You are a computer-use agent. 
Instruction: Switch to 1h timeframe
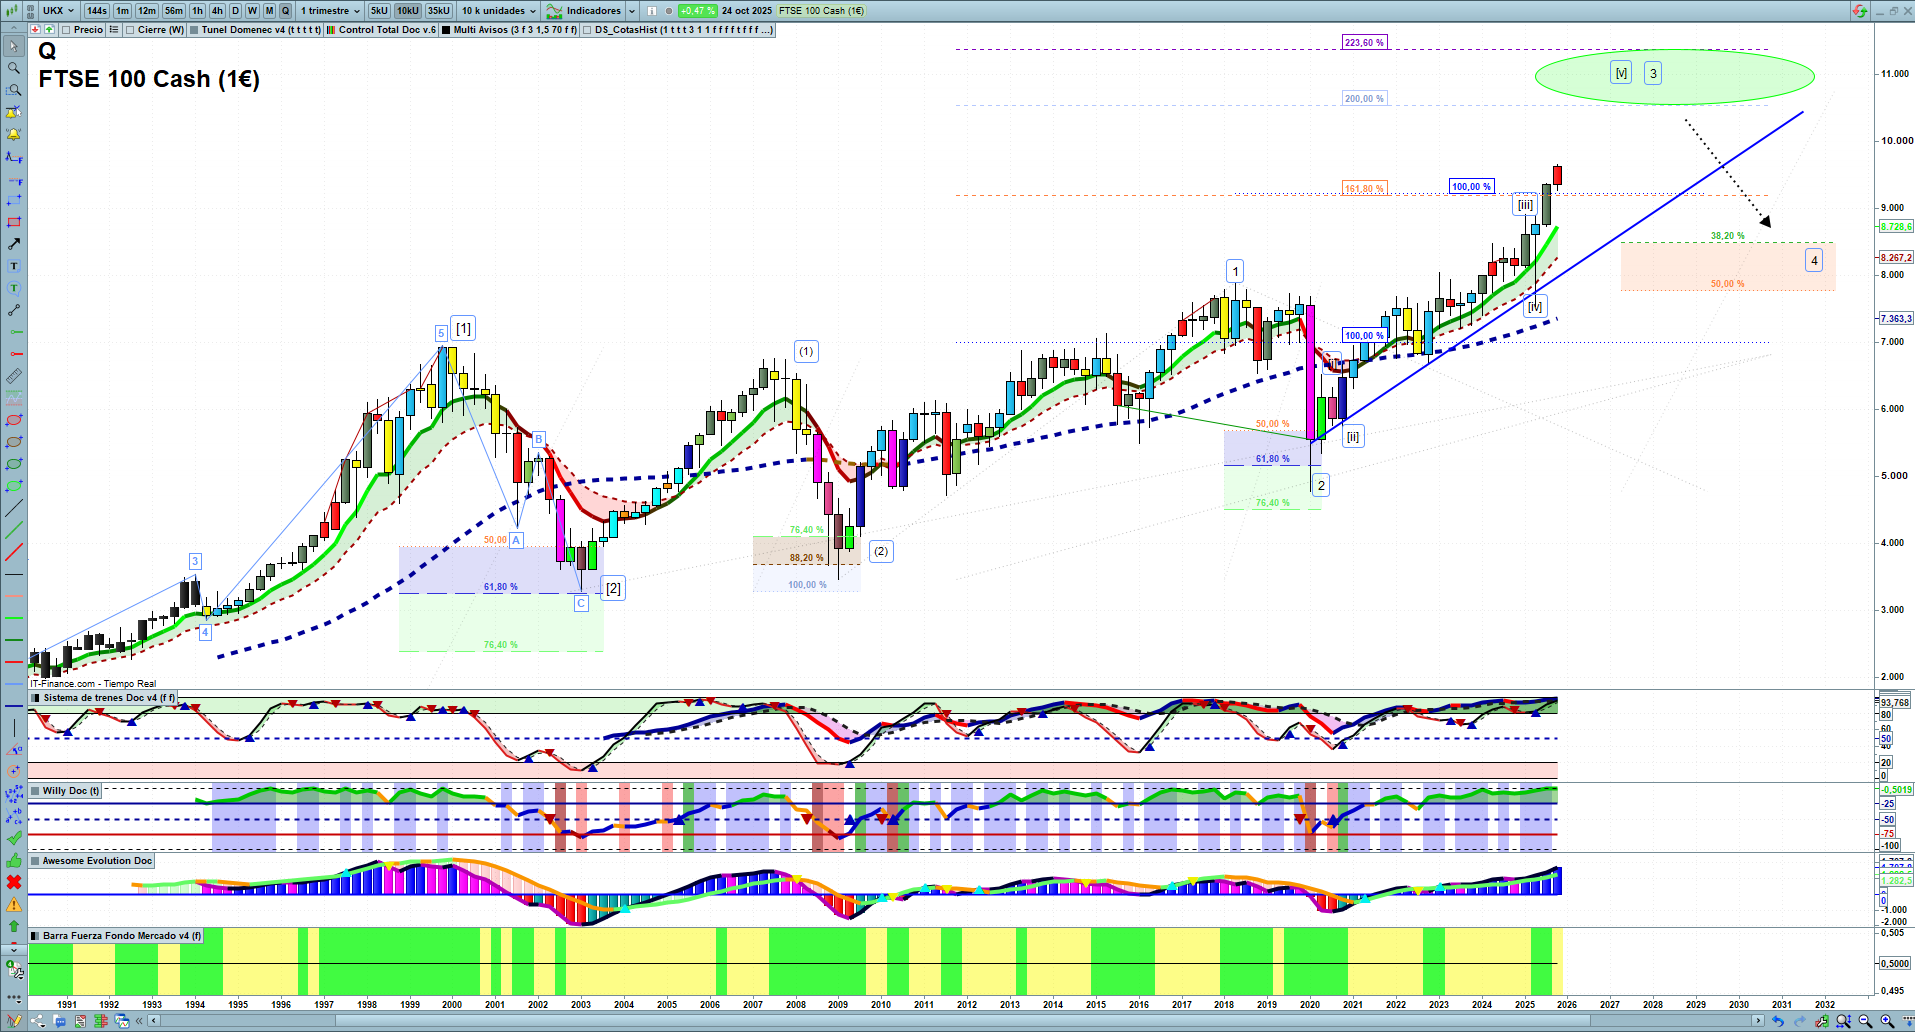tap(197, 11)
